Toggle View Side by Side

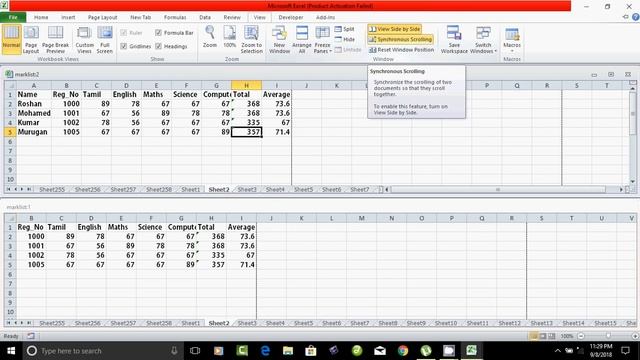(394, 29)
